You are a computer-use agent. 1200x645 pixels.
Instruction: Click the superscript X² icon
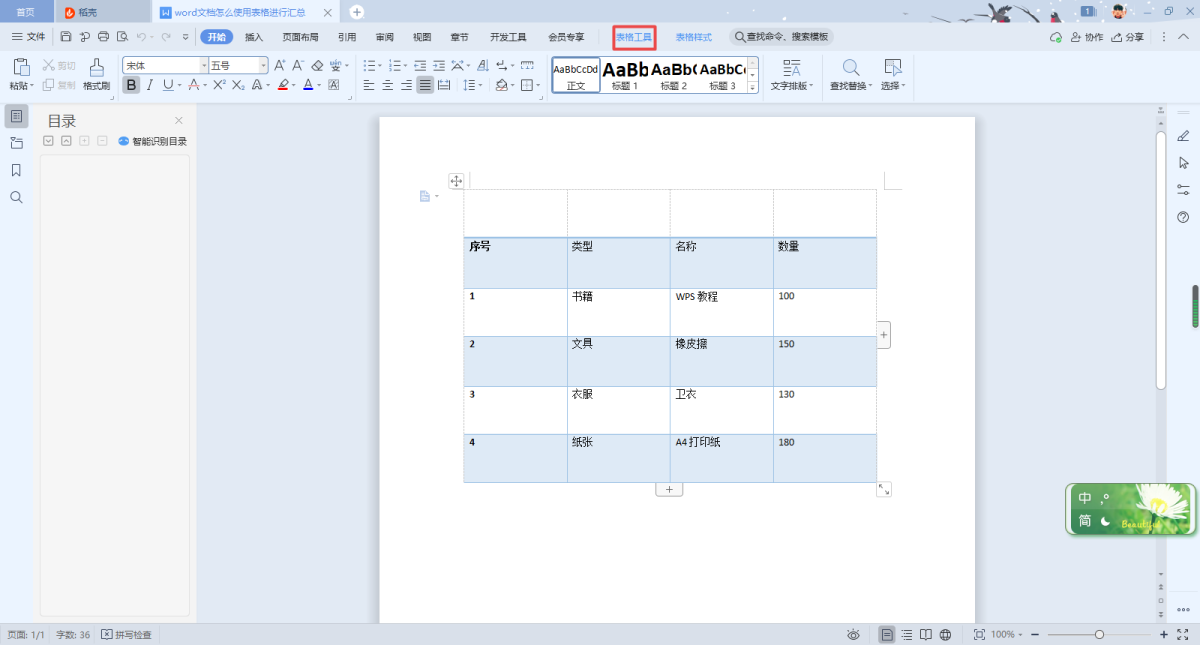[x=219, y=85]
